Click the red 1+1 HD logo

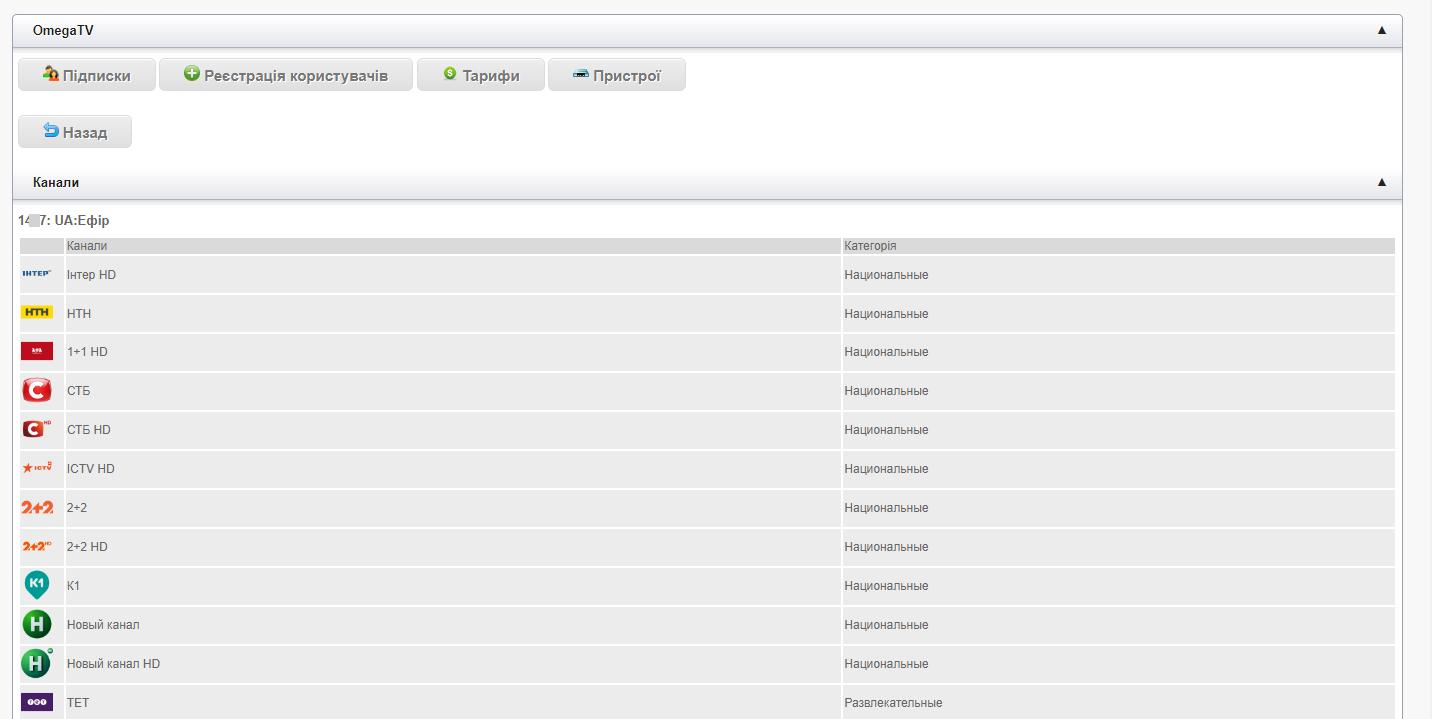tap(36, 352)
